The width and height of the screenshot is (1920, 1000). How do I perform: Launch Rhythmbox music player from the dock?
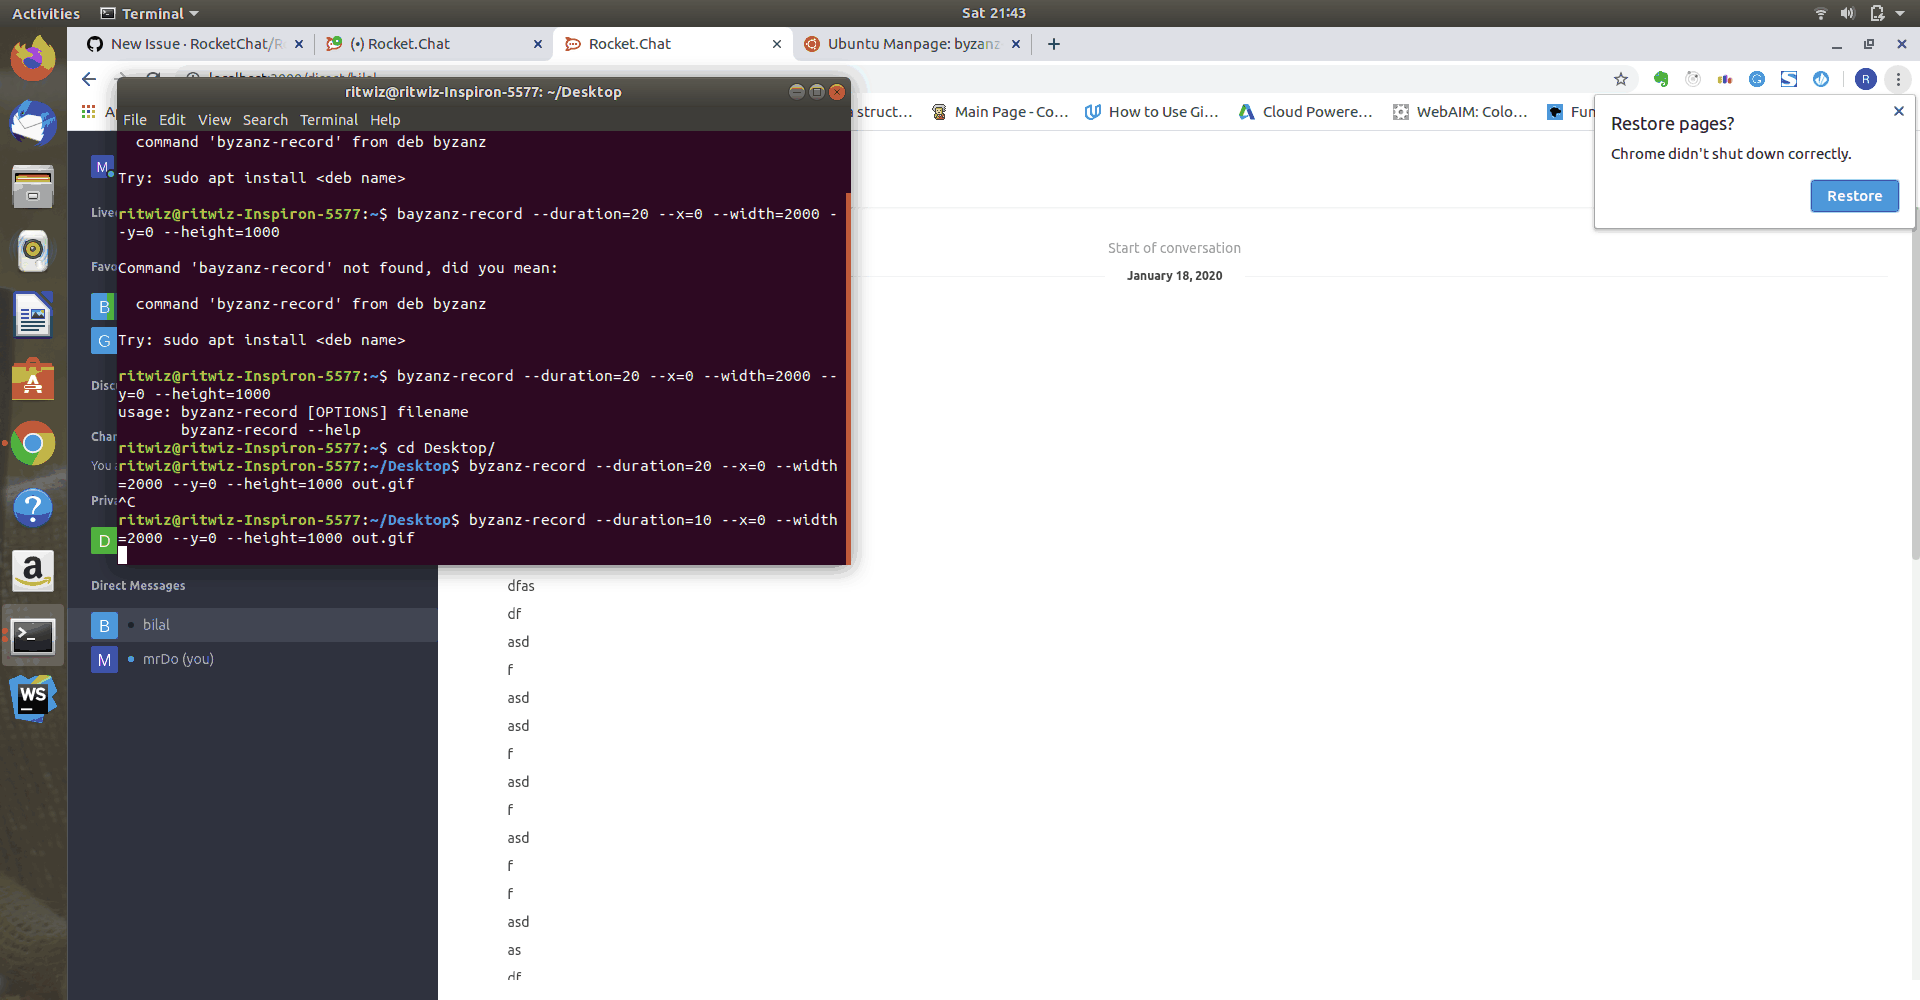[33, 251]
